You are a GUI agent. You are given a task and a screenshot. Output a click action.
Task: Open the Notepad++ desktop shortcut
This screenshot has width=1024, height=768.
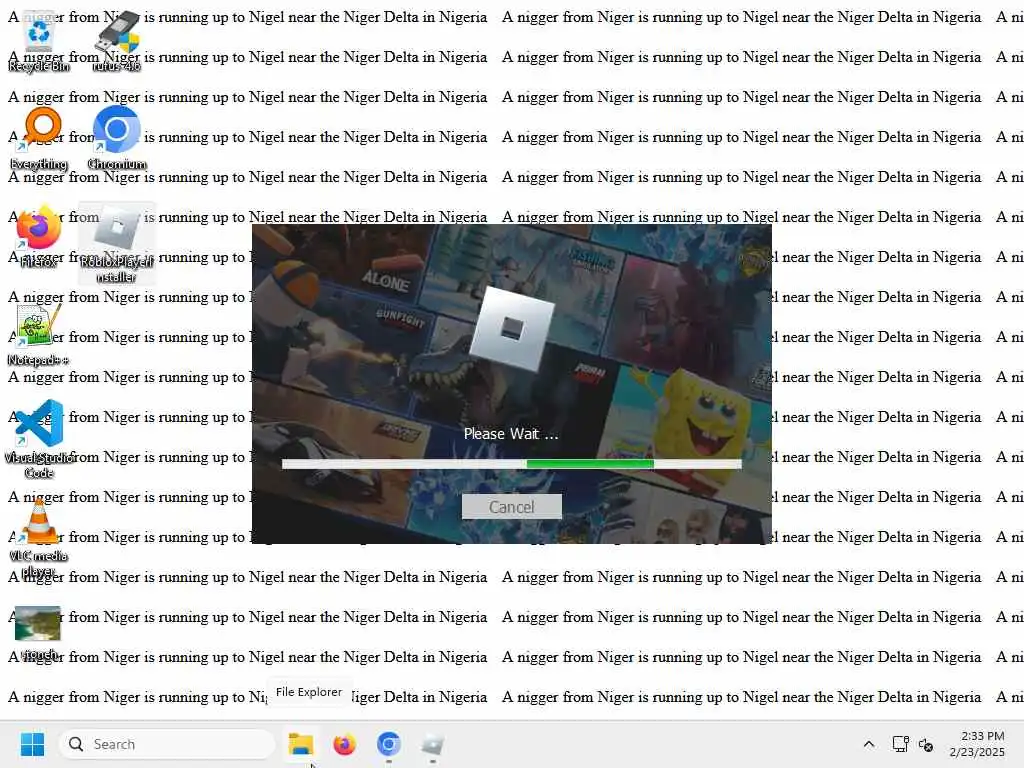coord(38,334)
